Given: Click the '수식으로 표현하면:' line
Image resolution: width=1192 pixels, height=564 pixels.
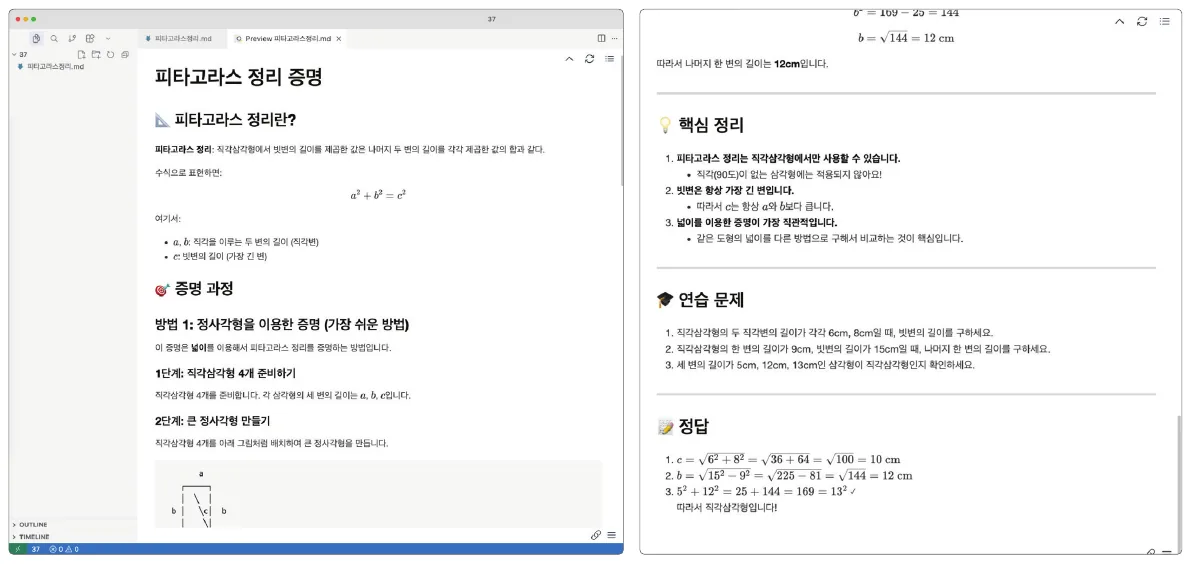Looking at the screenshot, I should 189,173.
